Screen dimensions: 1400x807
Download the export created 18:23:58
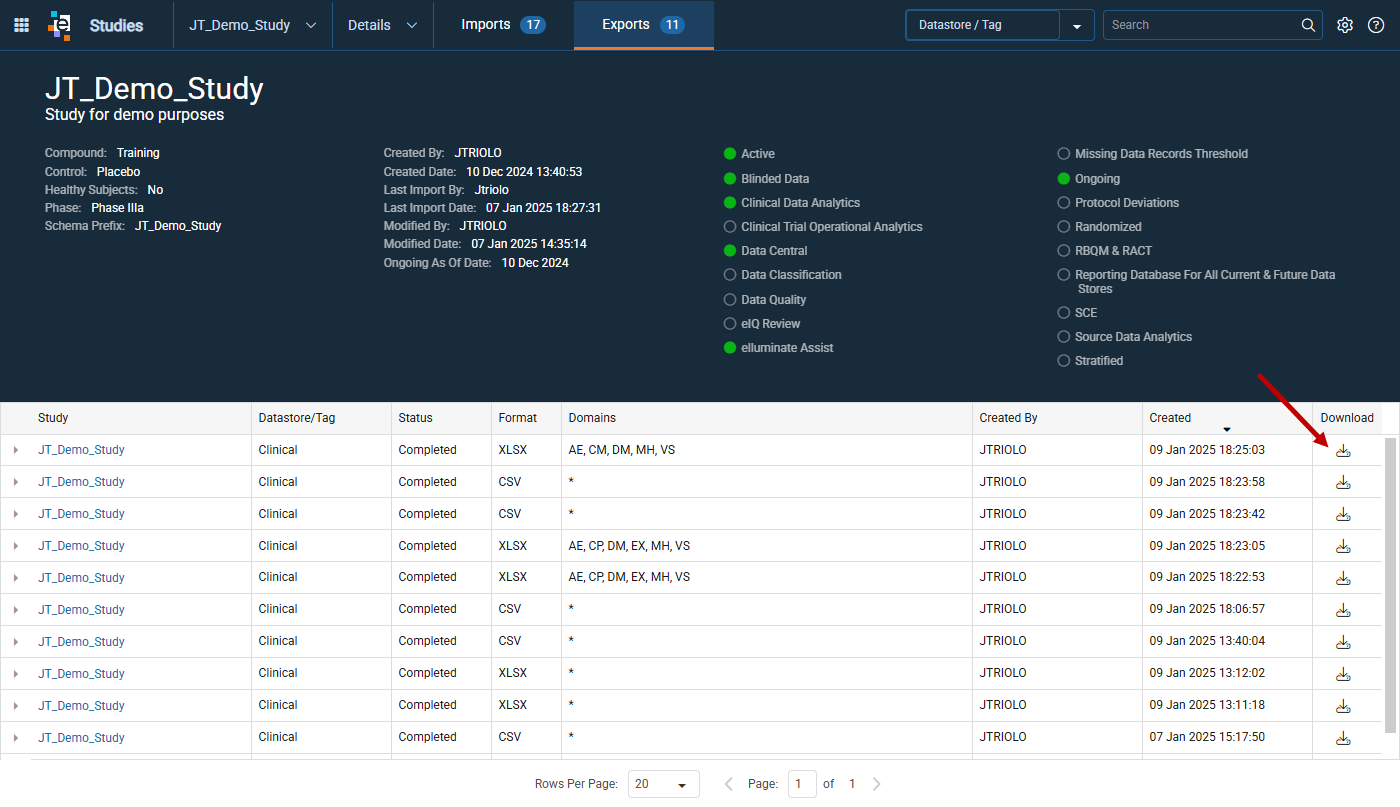point(1343,482)
